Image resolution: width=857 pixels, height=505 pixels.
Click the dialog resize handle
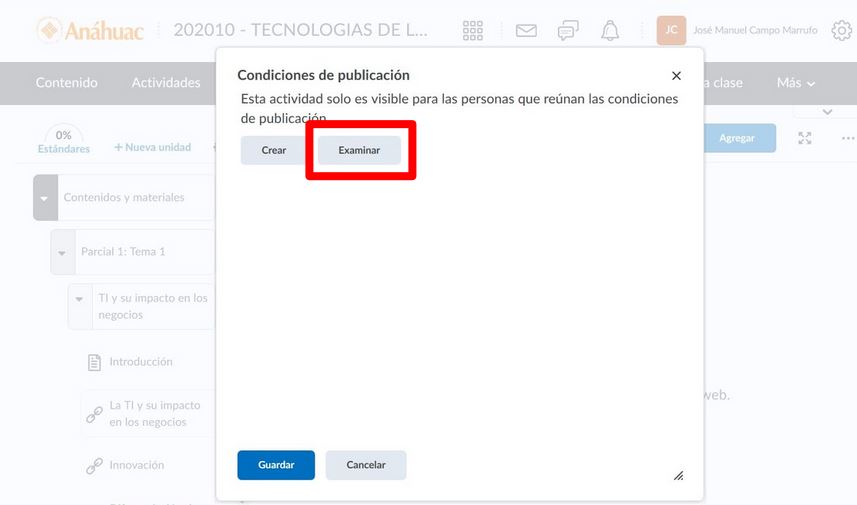coord(678,476)
